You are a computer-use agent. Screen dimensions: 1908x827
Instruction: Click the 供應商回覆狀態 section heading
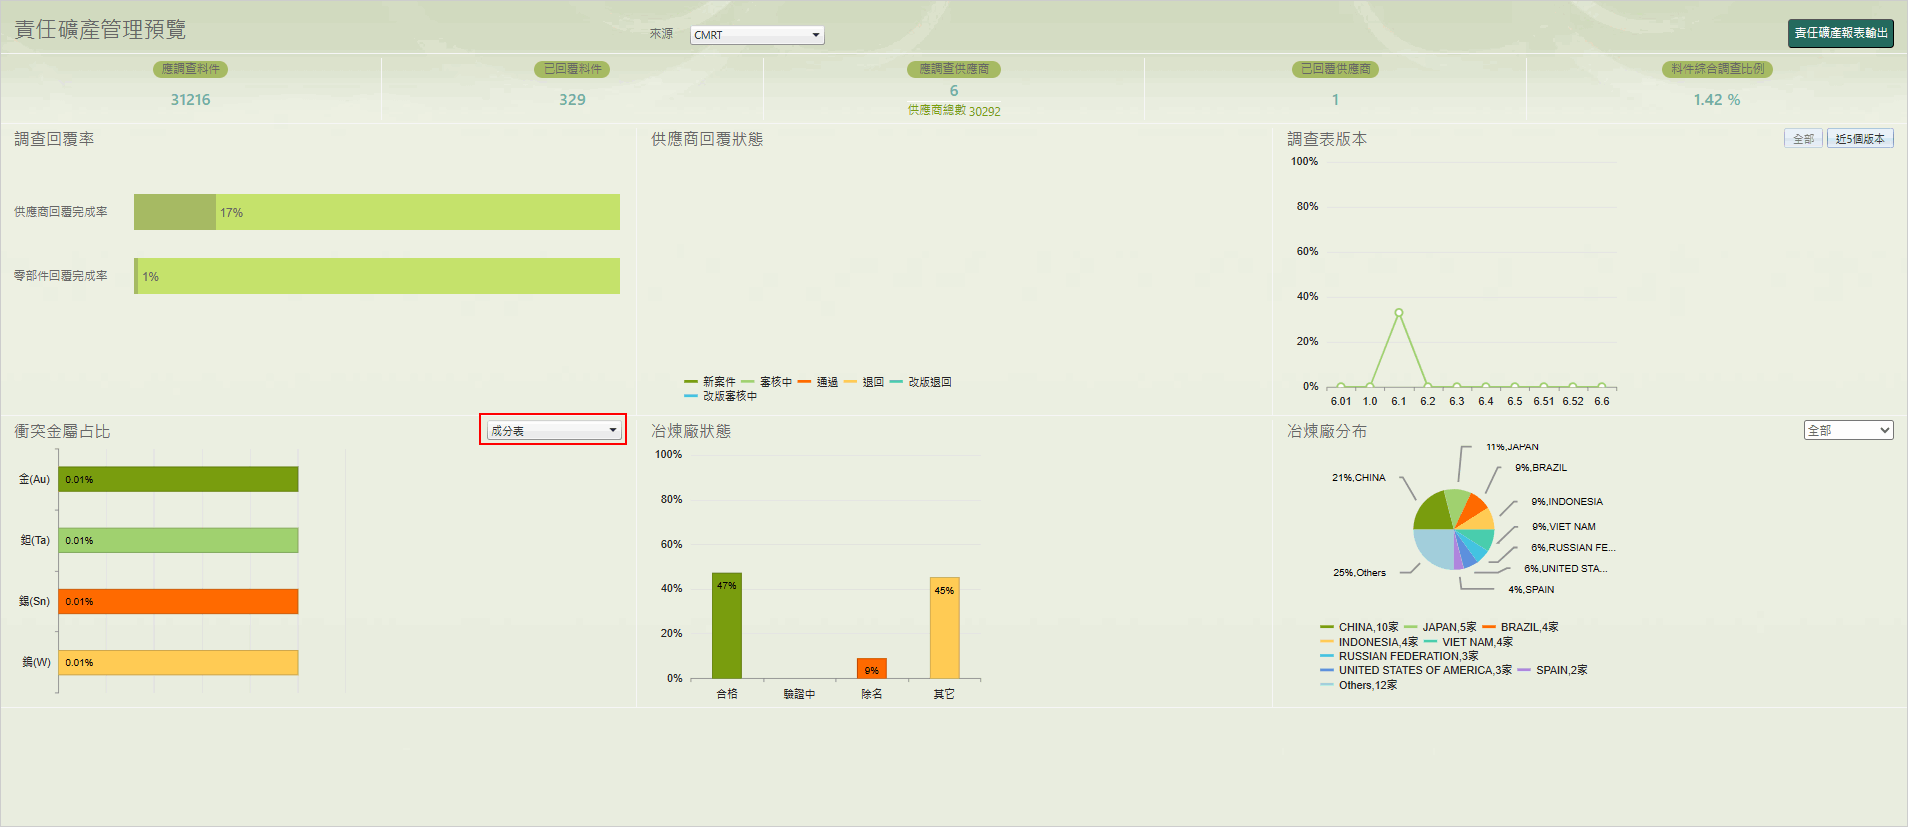point(707,139)
